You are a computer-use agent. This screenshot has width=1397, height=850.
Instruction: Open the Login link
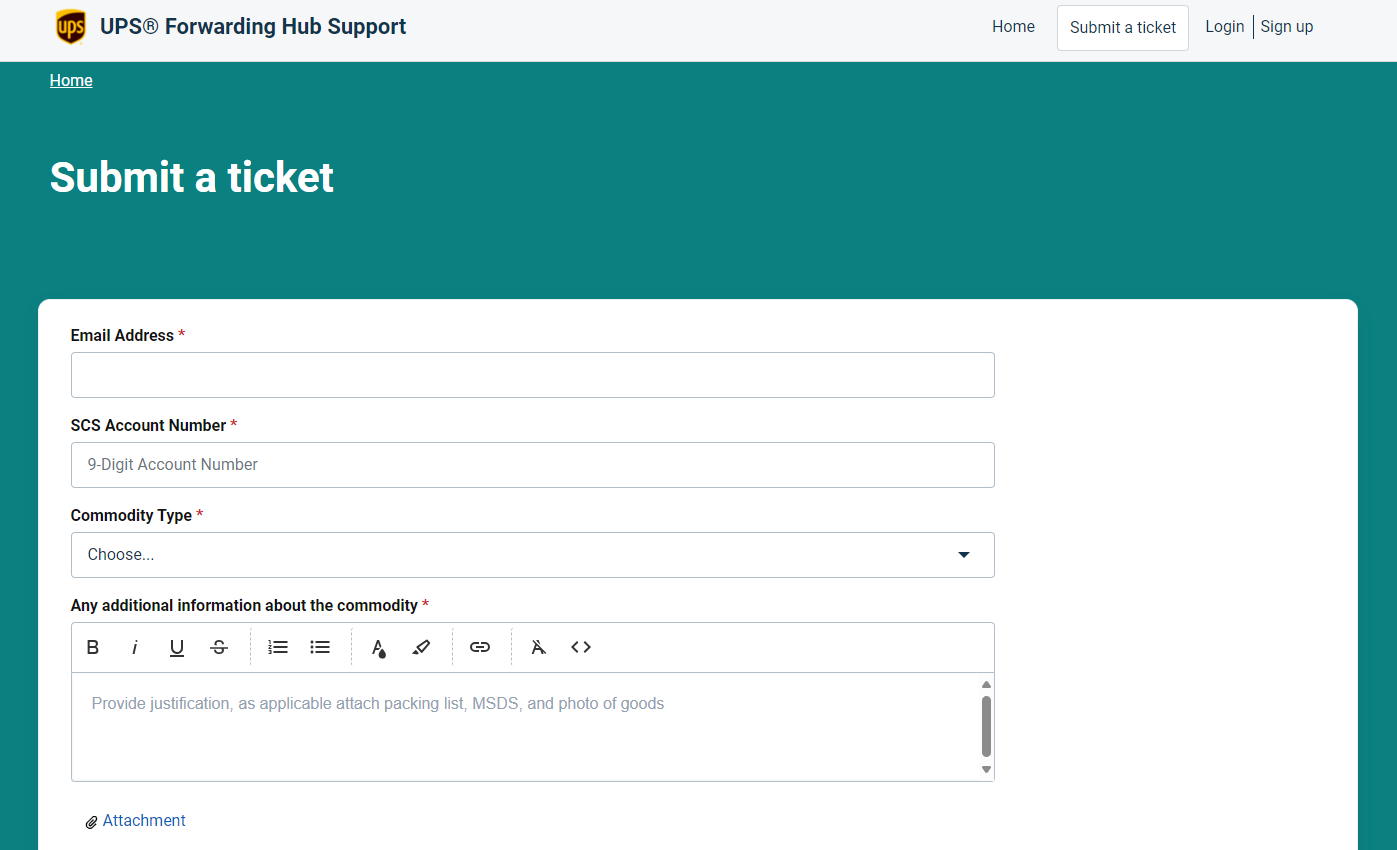pyautogui.click(x=1225, y=27)
